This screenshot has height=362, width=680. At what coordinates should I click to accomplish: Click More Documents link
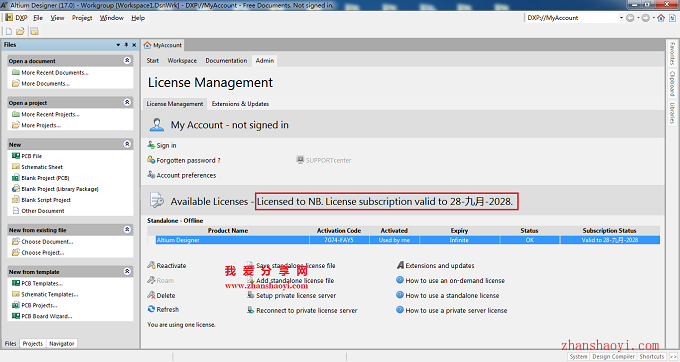(x=46, y=84)
